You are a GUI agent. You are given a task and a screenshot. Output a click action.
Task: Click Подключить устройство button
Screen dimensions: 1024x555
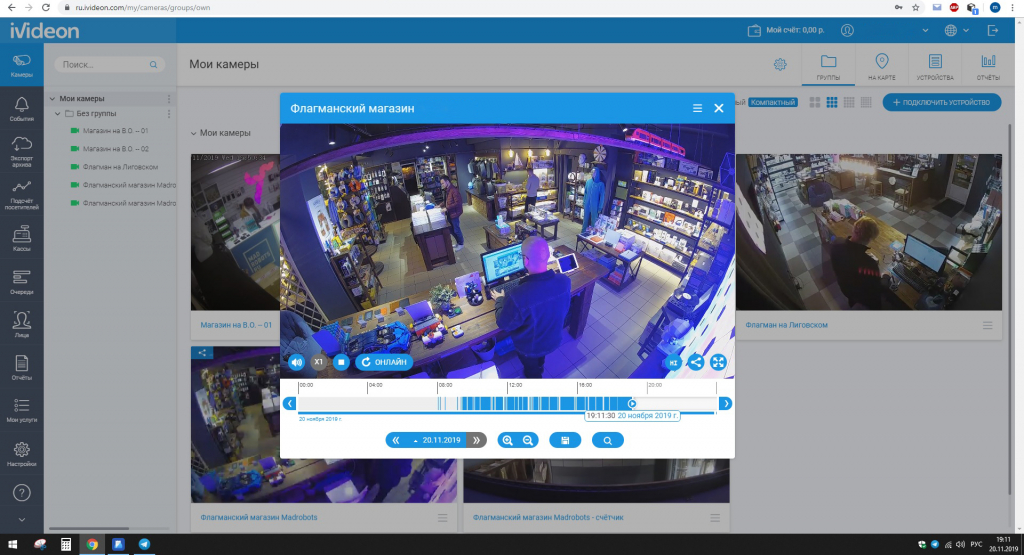(941, 102)
